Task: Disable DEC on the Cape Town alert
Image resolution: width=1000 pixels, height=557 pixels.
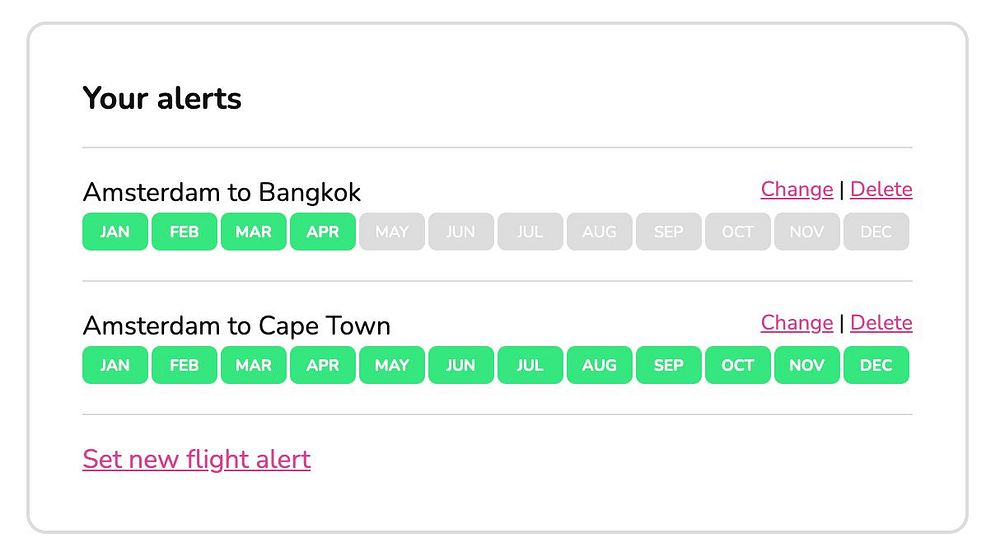Action: pyautogui.click(x=876, y=365)
